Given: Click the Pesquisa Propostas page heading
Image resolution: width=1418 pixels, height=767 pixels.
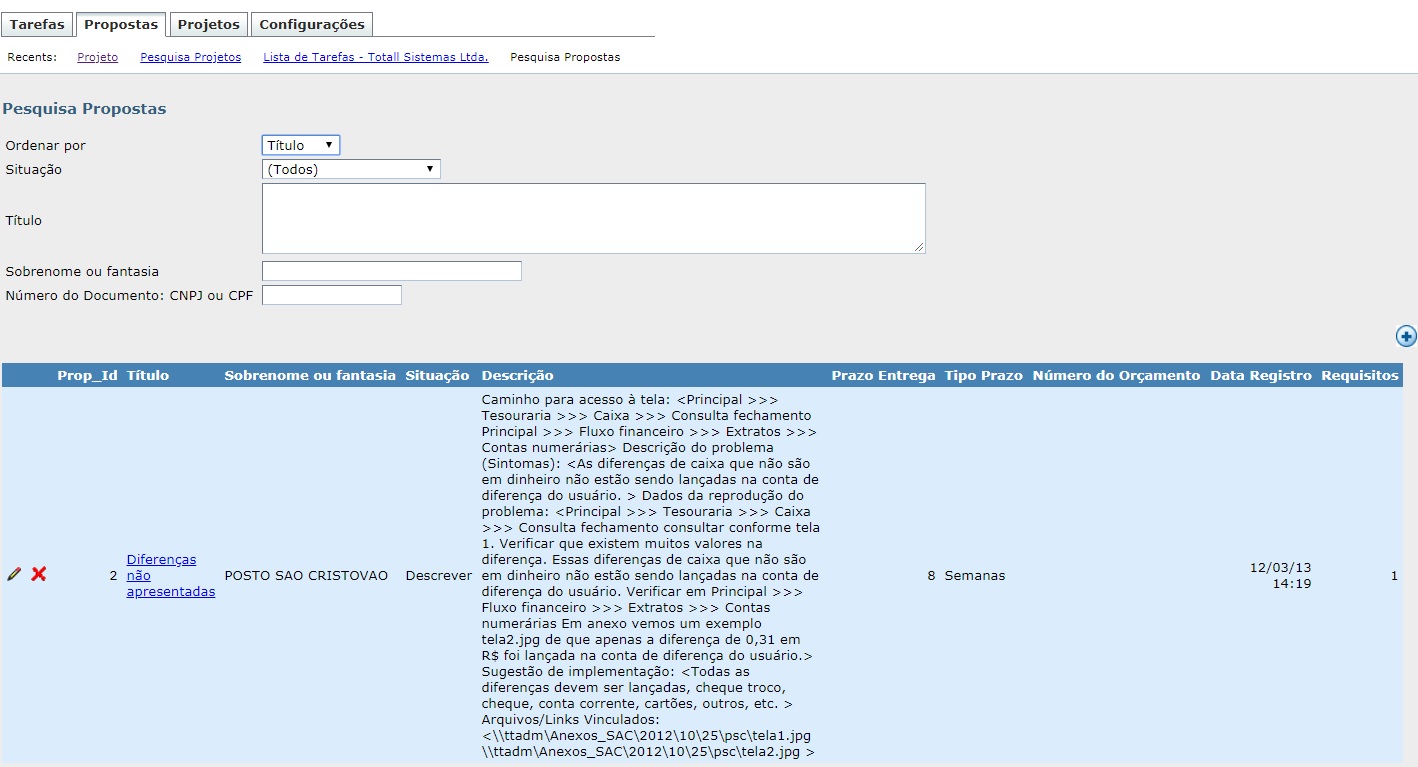Looking at the screenshot, I should point(84,108).
